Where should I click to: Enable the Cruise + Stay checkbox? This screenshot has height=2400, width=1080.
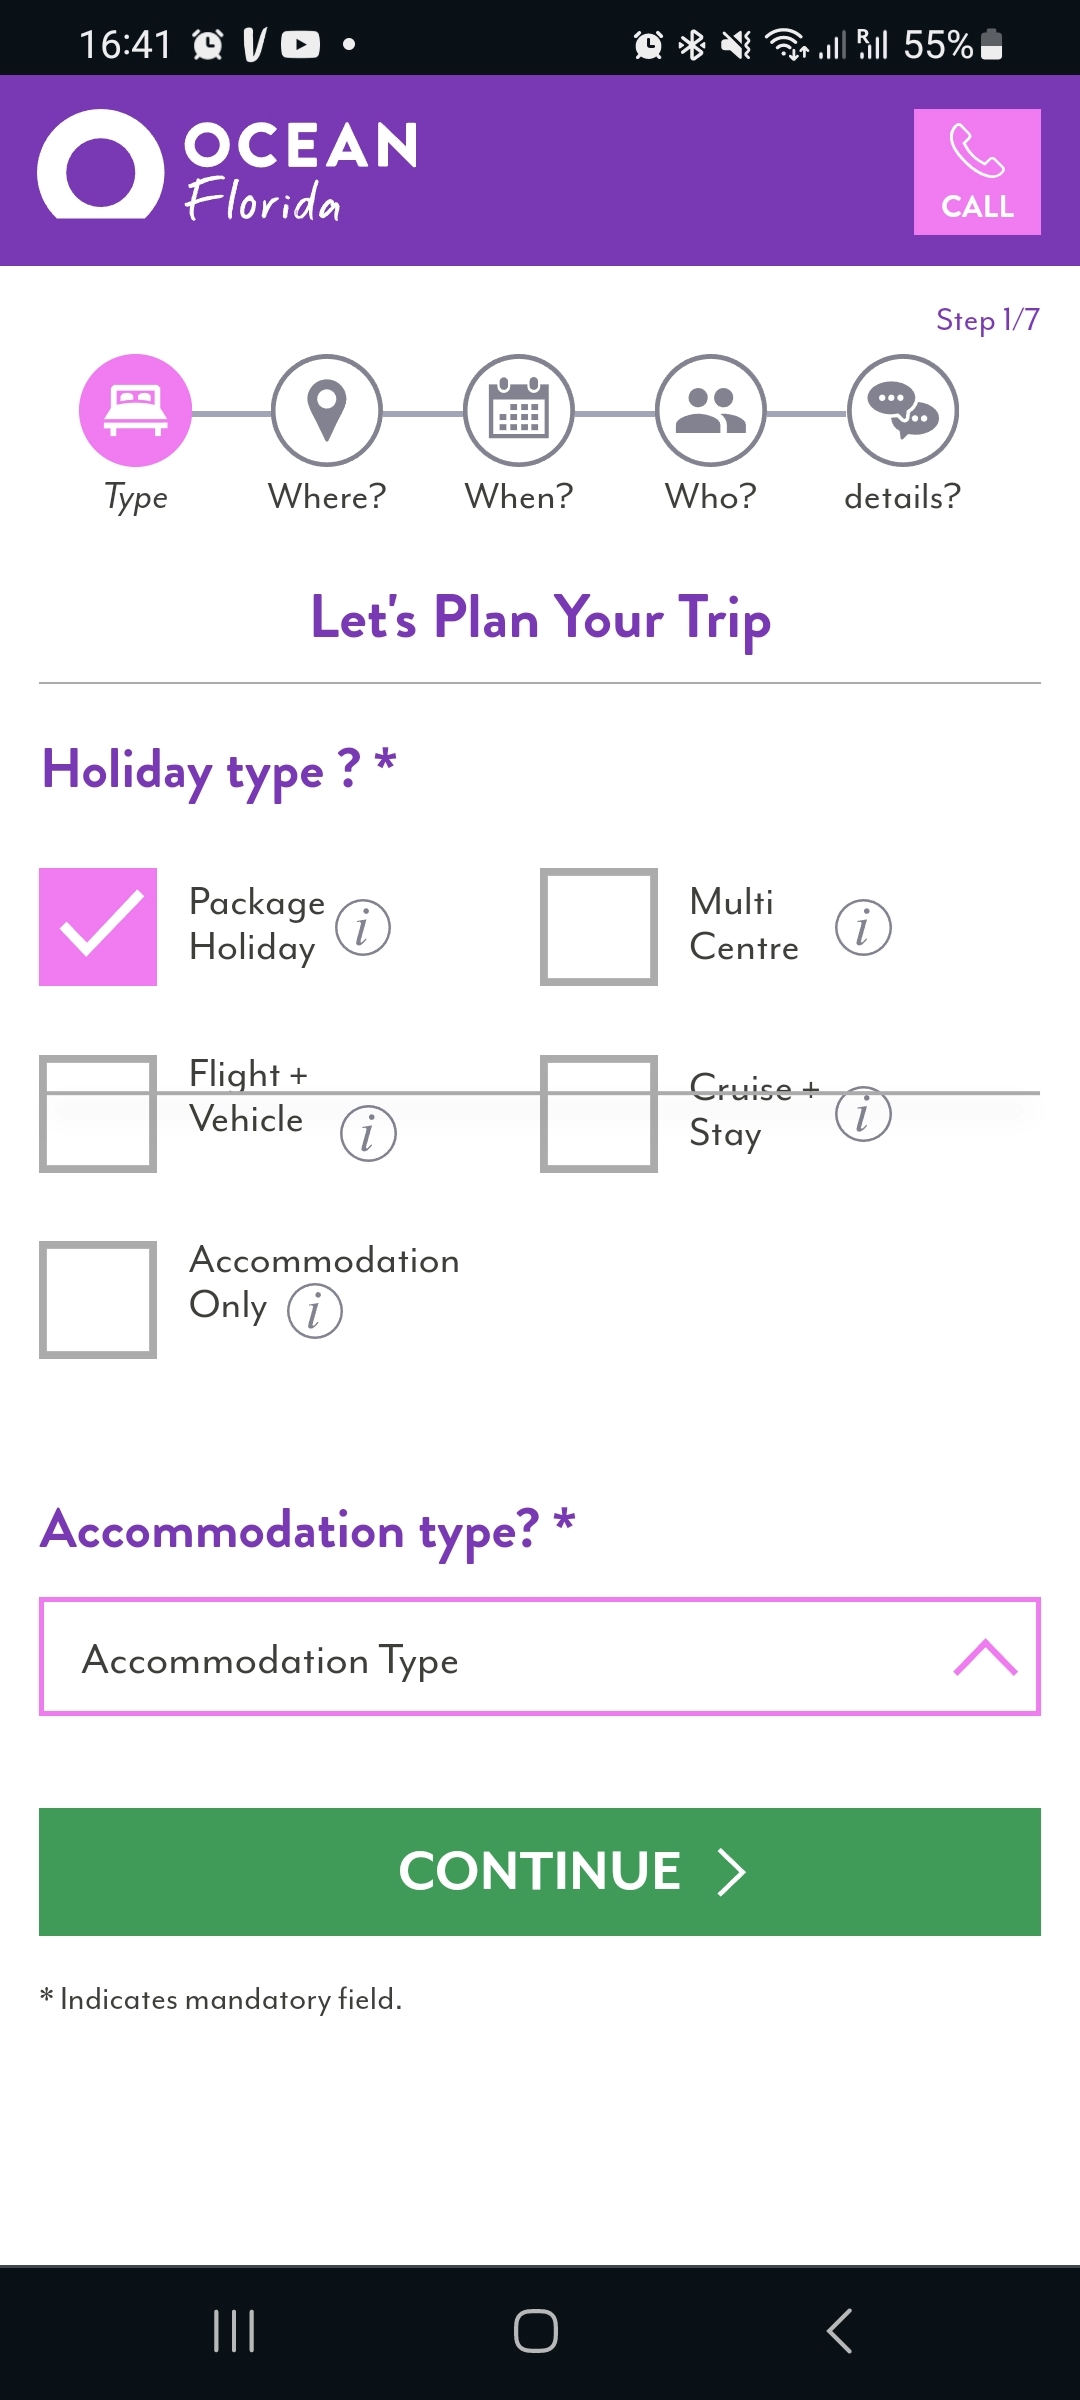click(x=599, y=1114)
